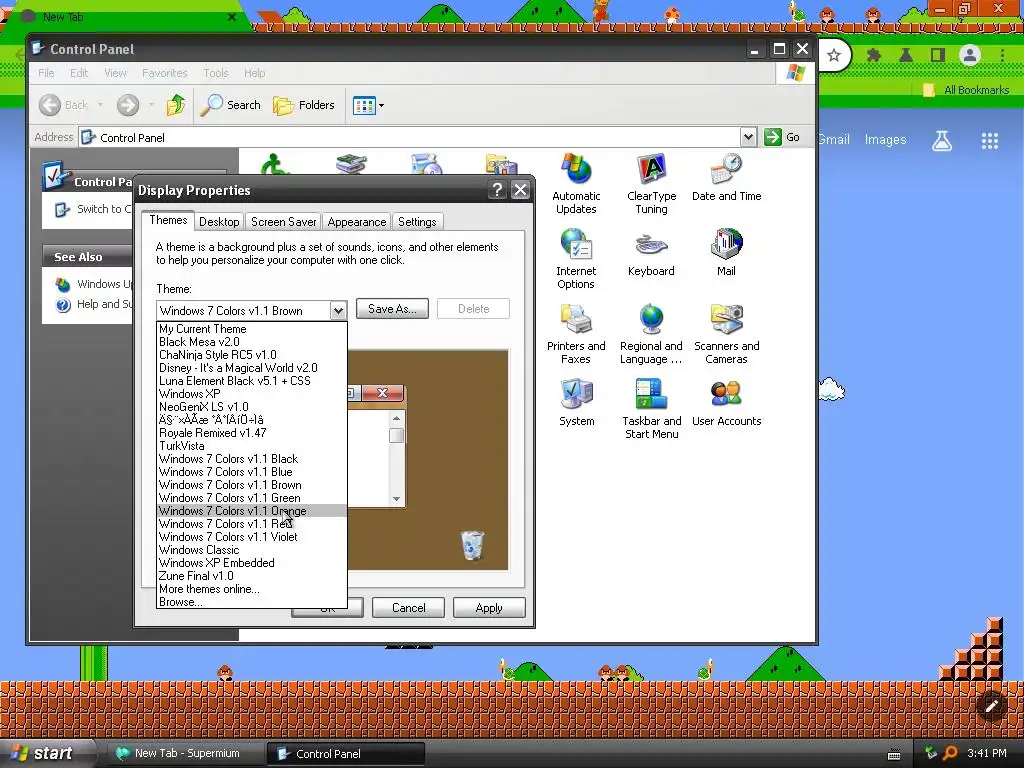
Task: Select Windows 7 Colors v1.1 Orange theme
Action: (252, 511)
